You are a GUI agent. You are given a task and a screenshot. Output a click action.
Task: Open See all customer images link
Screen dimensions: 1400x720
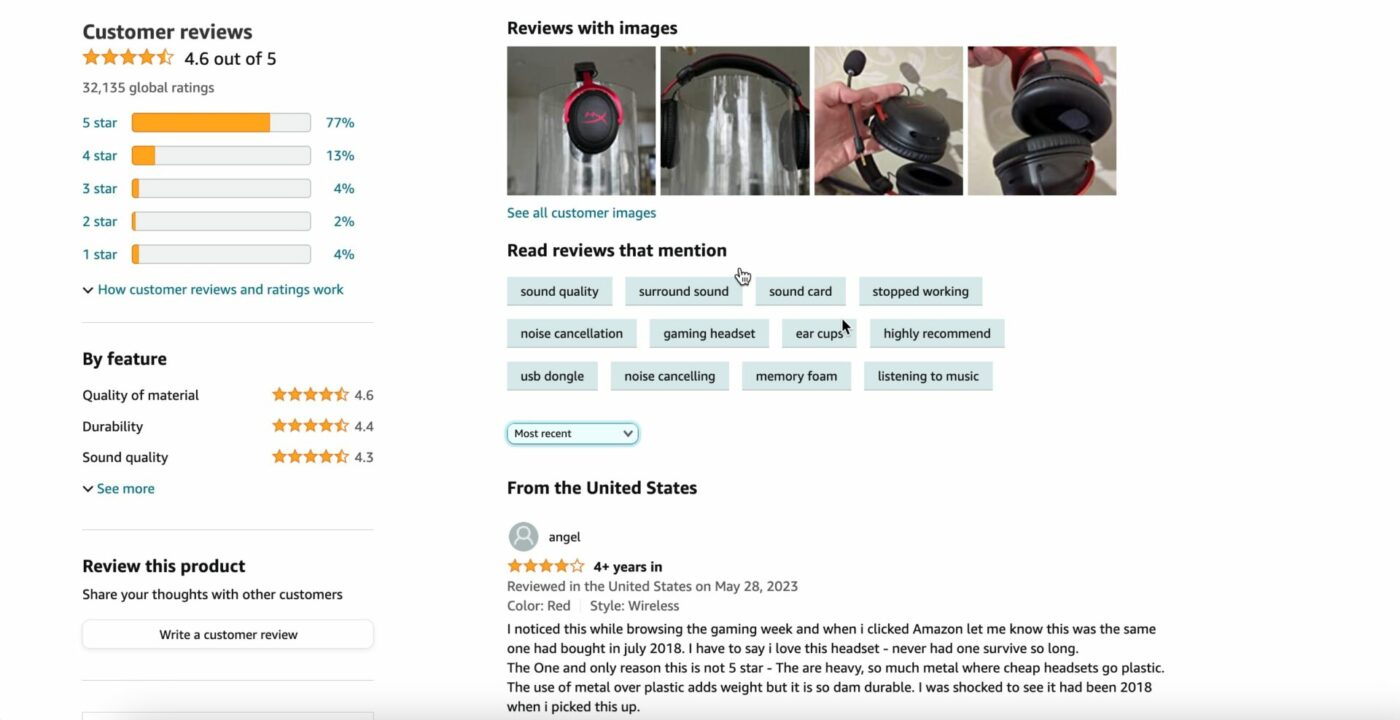click(x=581, y=213)
